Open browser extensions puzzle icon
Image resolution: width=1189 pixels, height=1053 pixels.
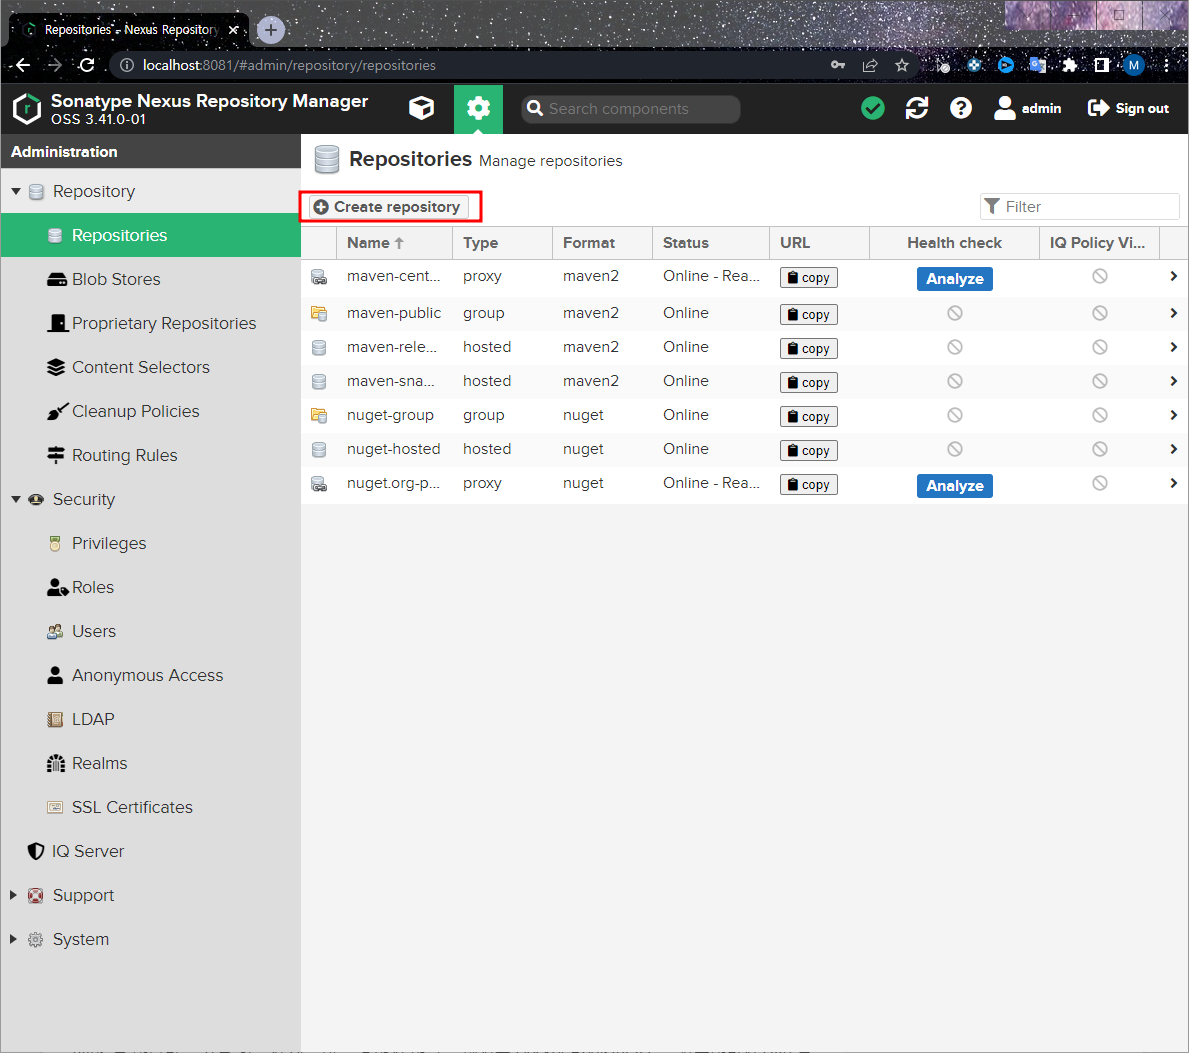1070,65
